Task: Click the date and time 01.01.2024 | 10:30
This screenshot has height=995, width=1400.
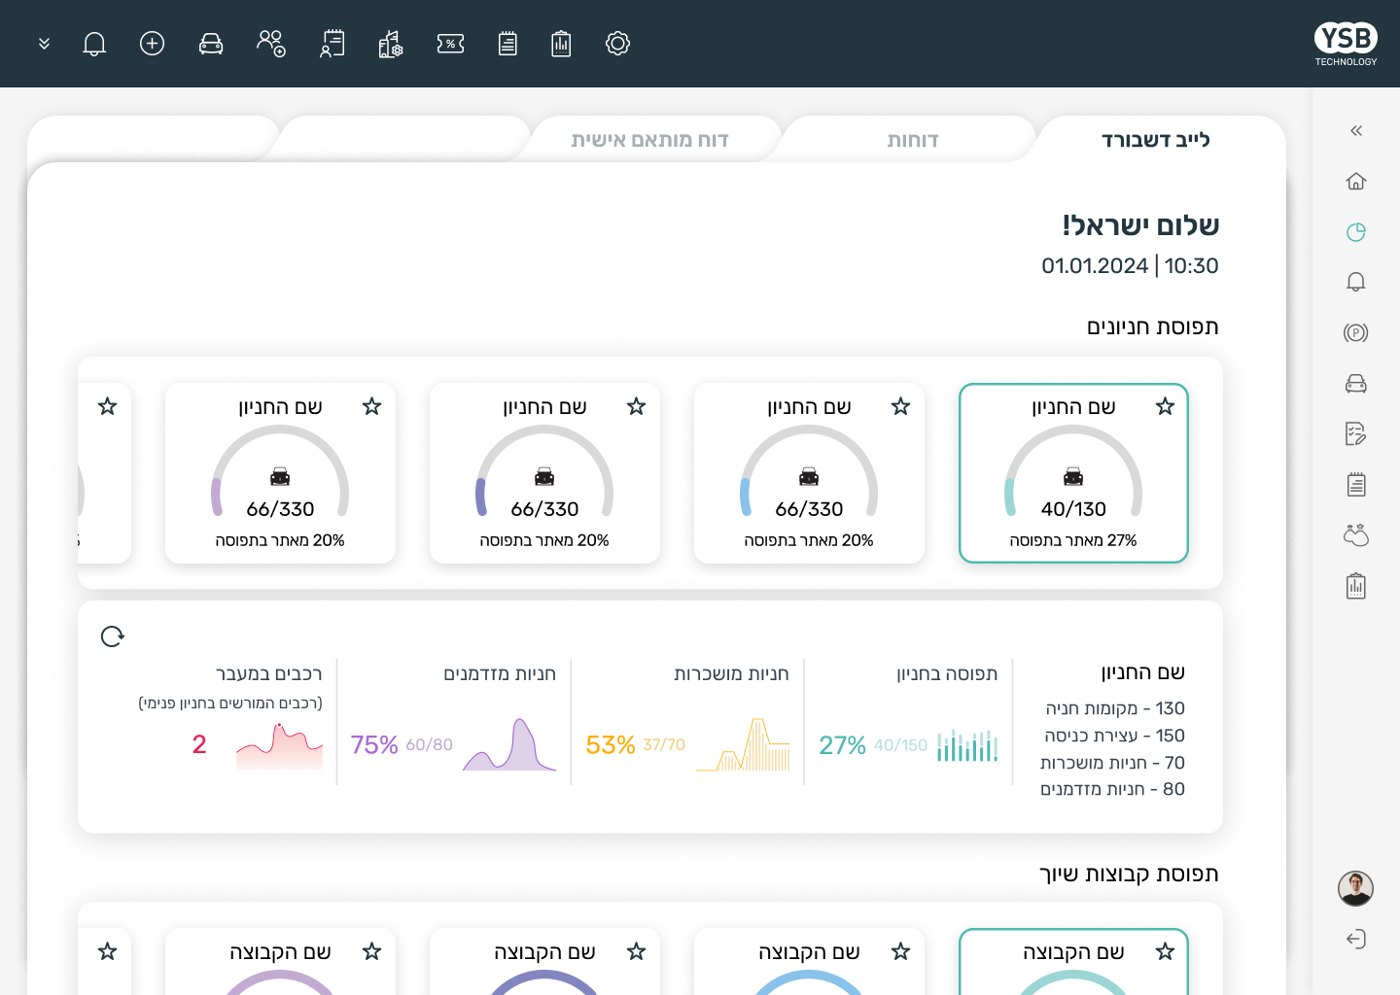Action: 1130,266
